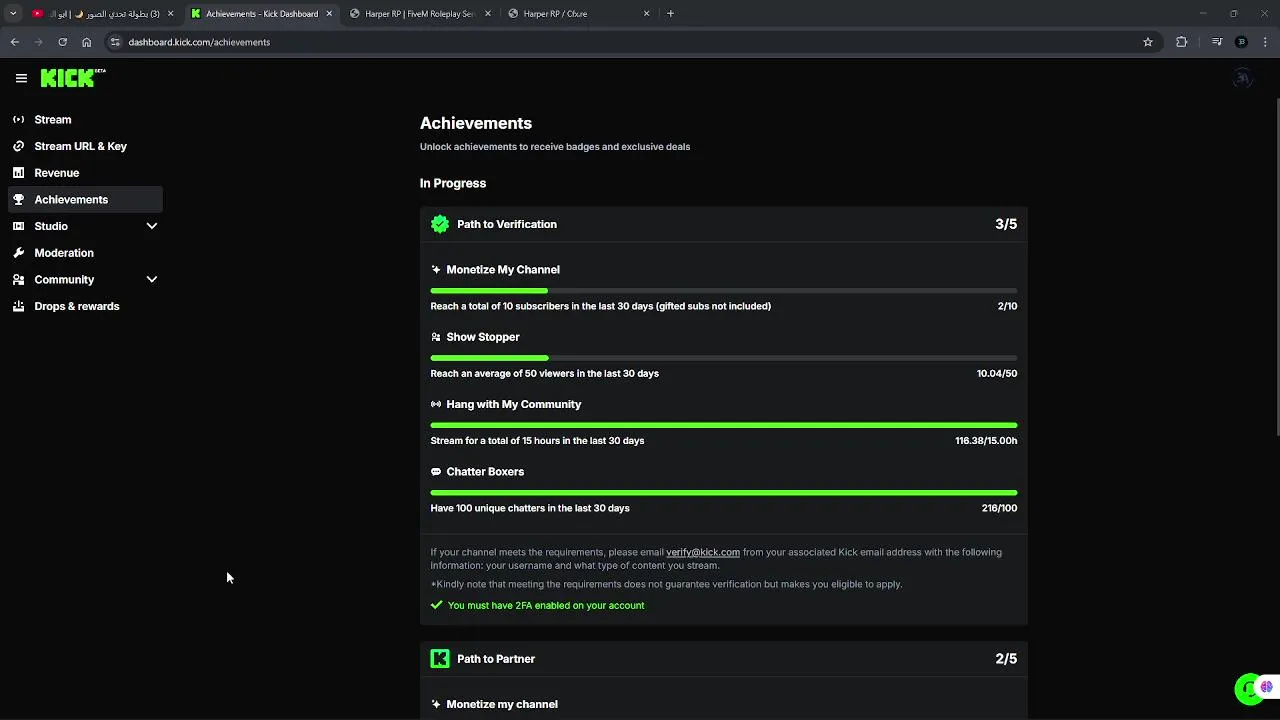Click the green support chat button
1280x720 pixels.
coord(1248,688)
